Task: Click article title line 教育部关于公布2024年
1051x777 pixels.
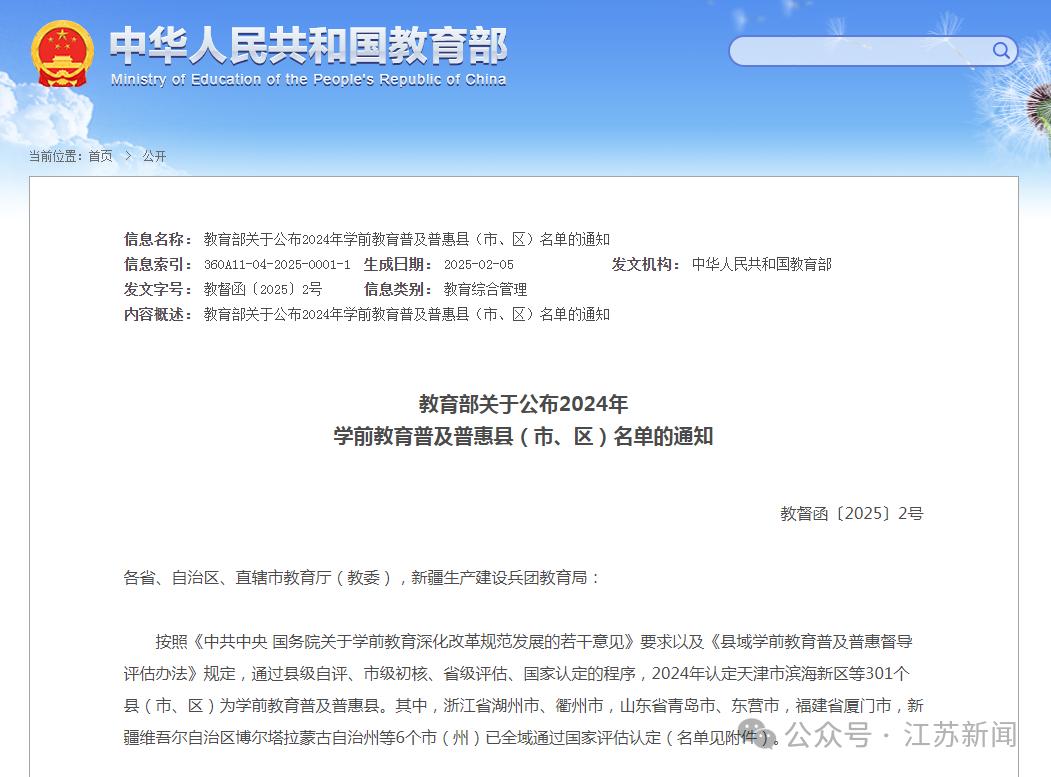Action: click(523, 404)
